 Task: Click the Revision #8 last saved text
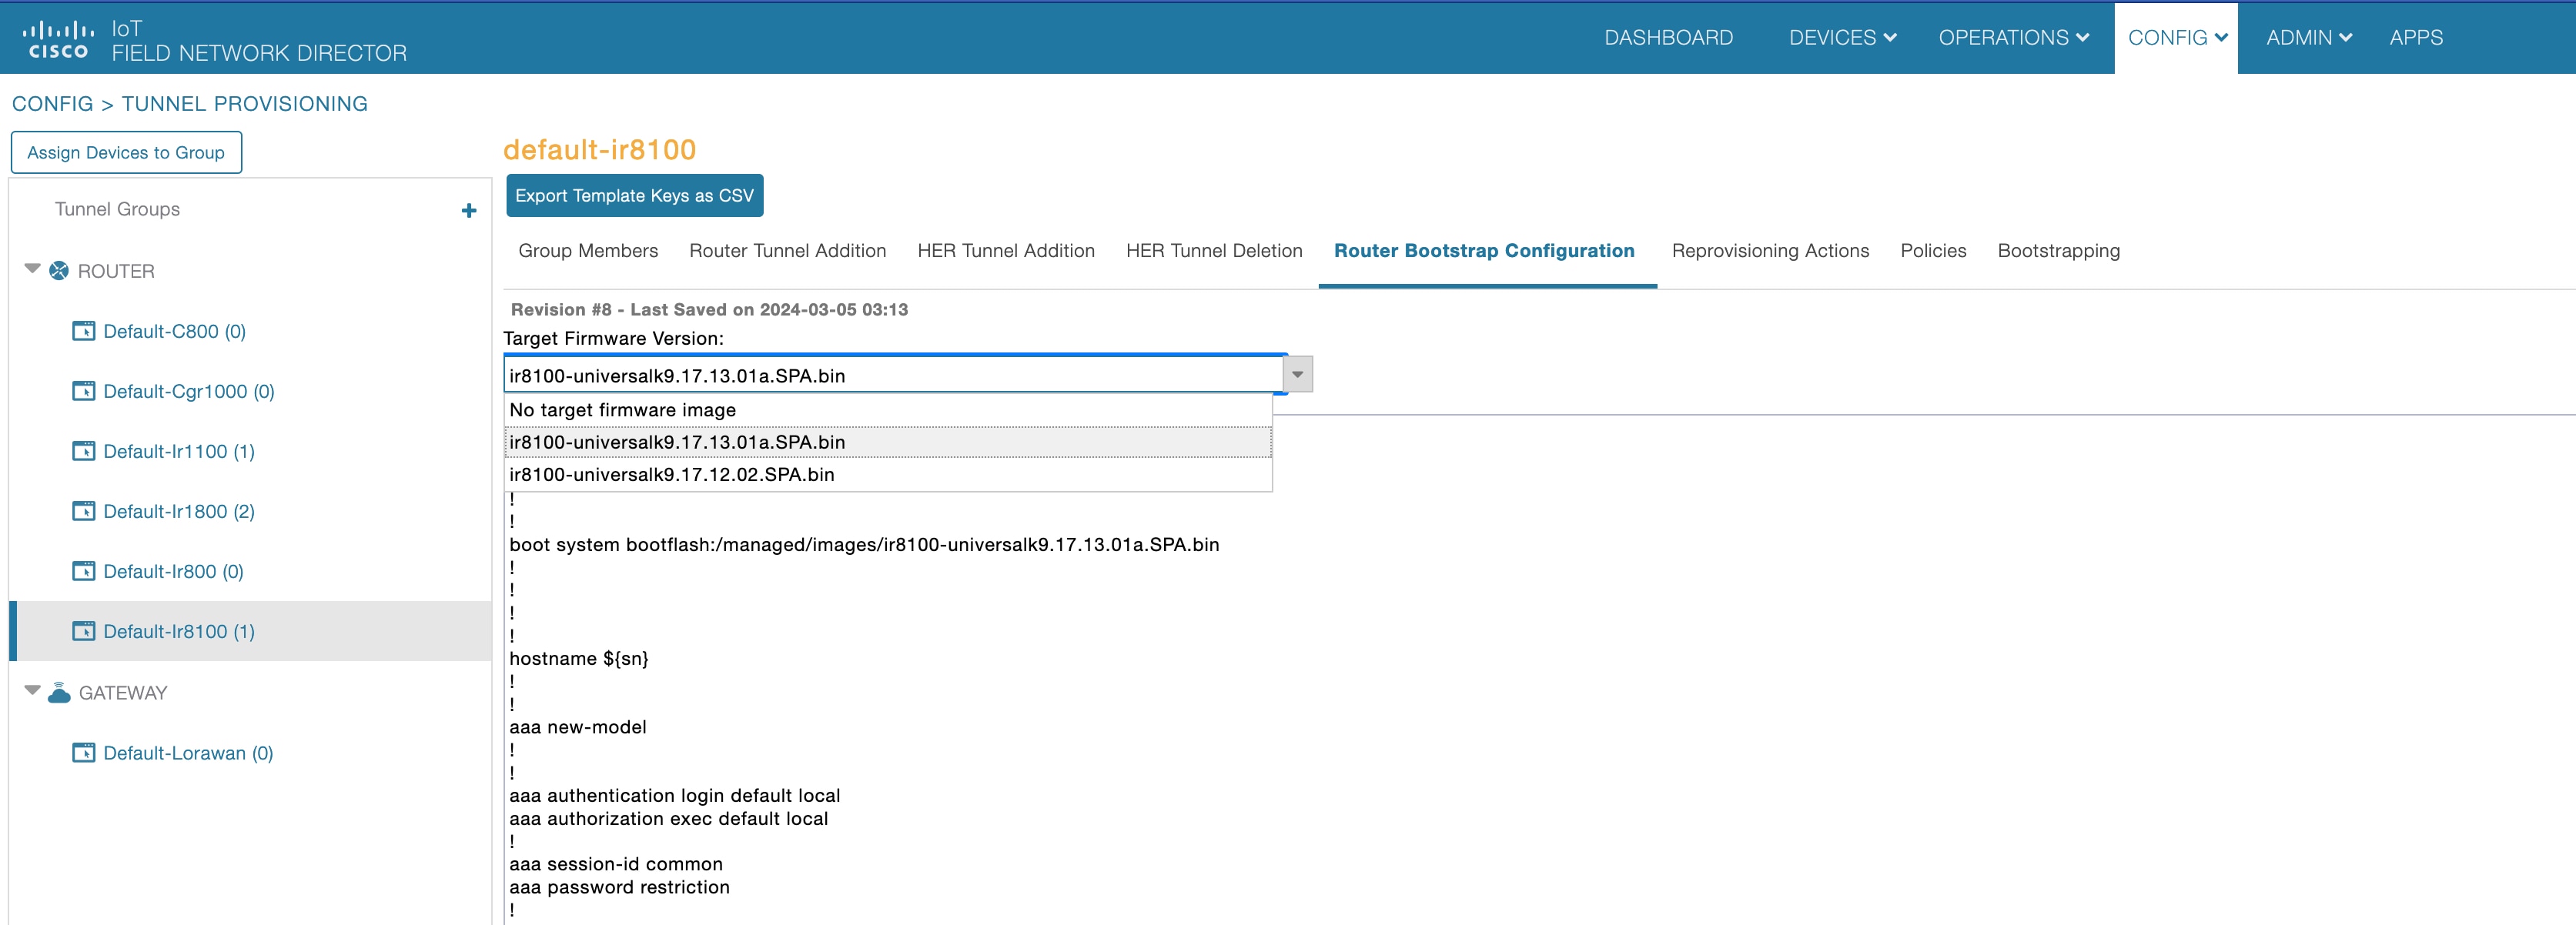click(709, 309)
